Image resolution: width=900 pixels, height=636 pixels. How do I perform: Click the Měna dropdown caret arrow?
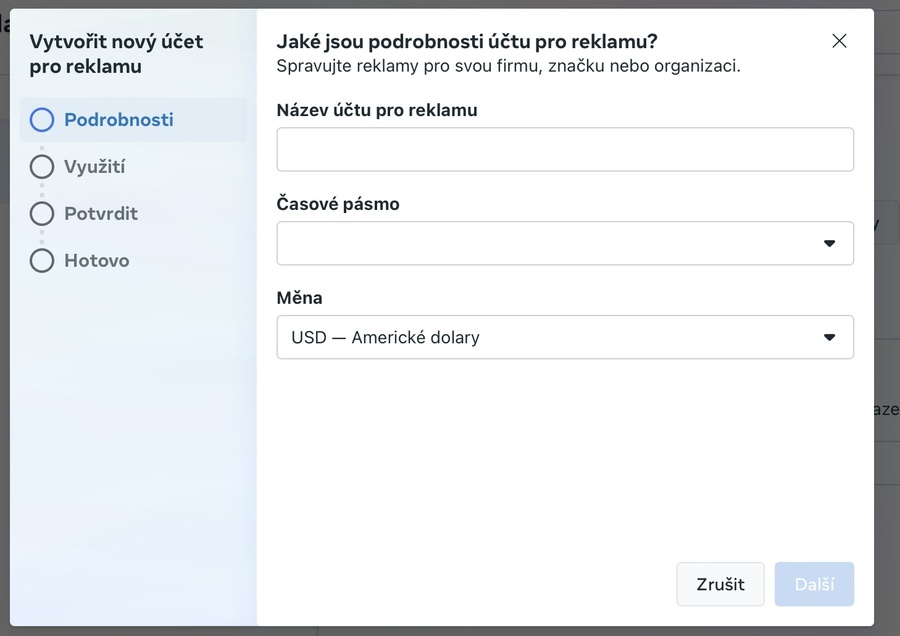tap(829, 337)
